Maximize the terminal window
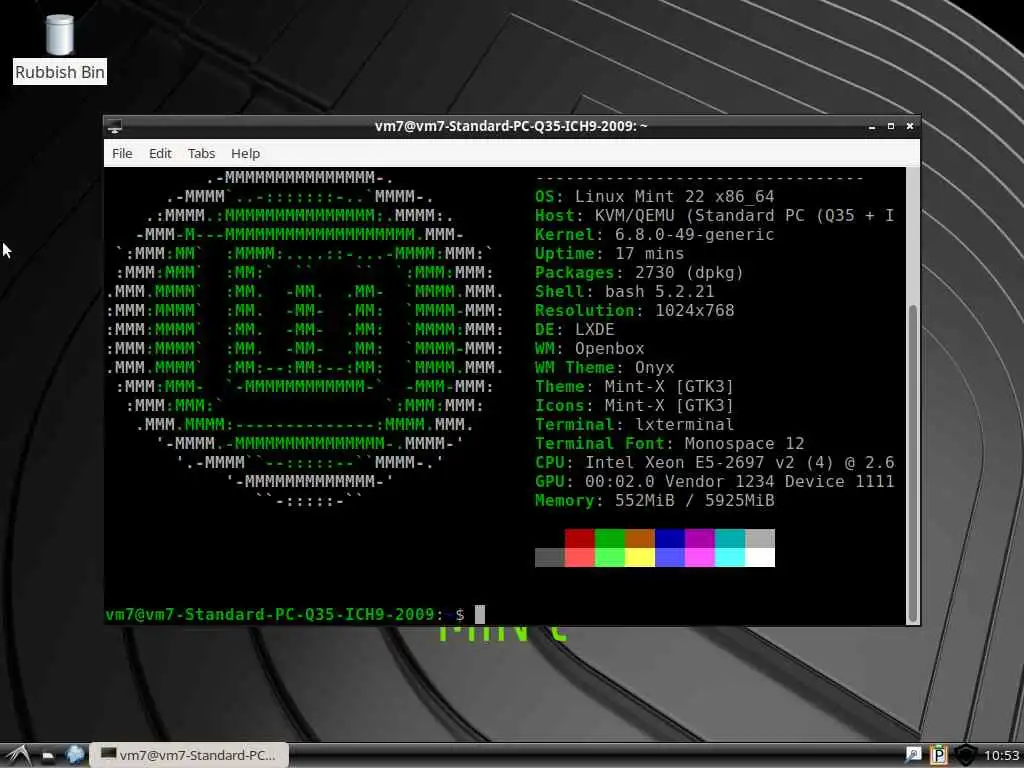The width and height of the screenshot is (1024, 768). 891,126
